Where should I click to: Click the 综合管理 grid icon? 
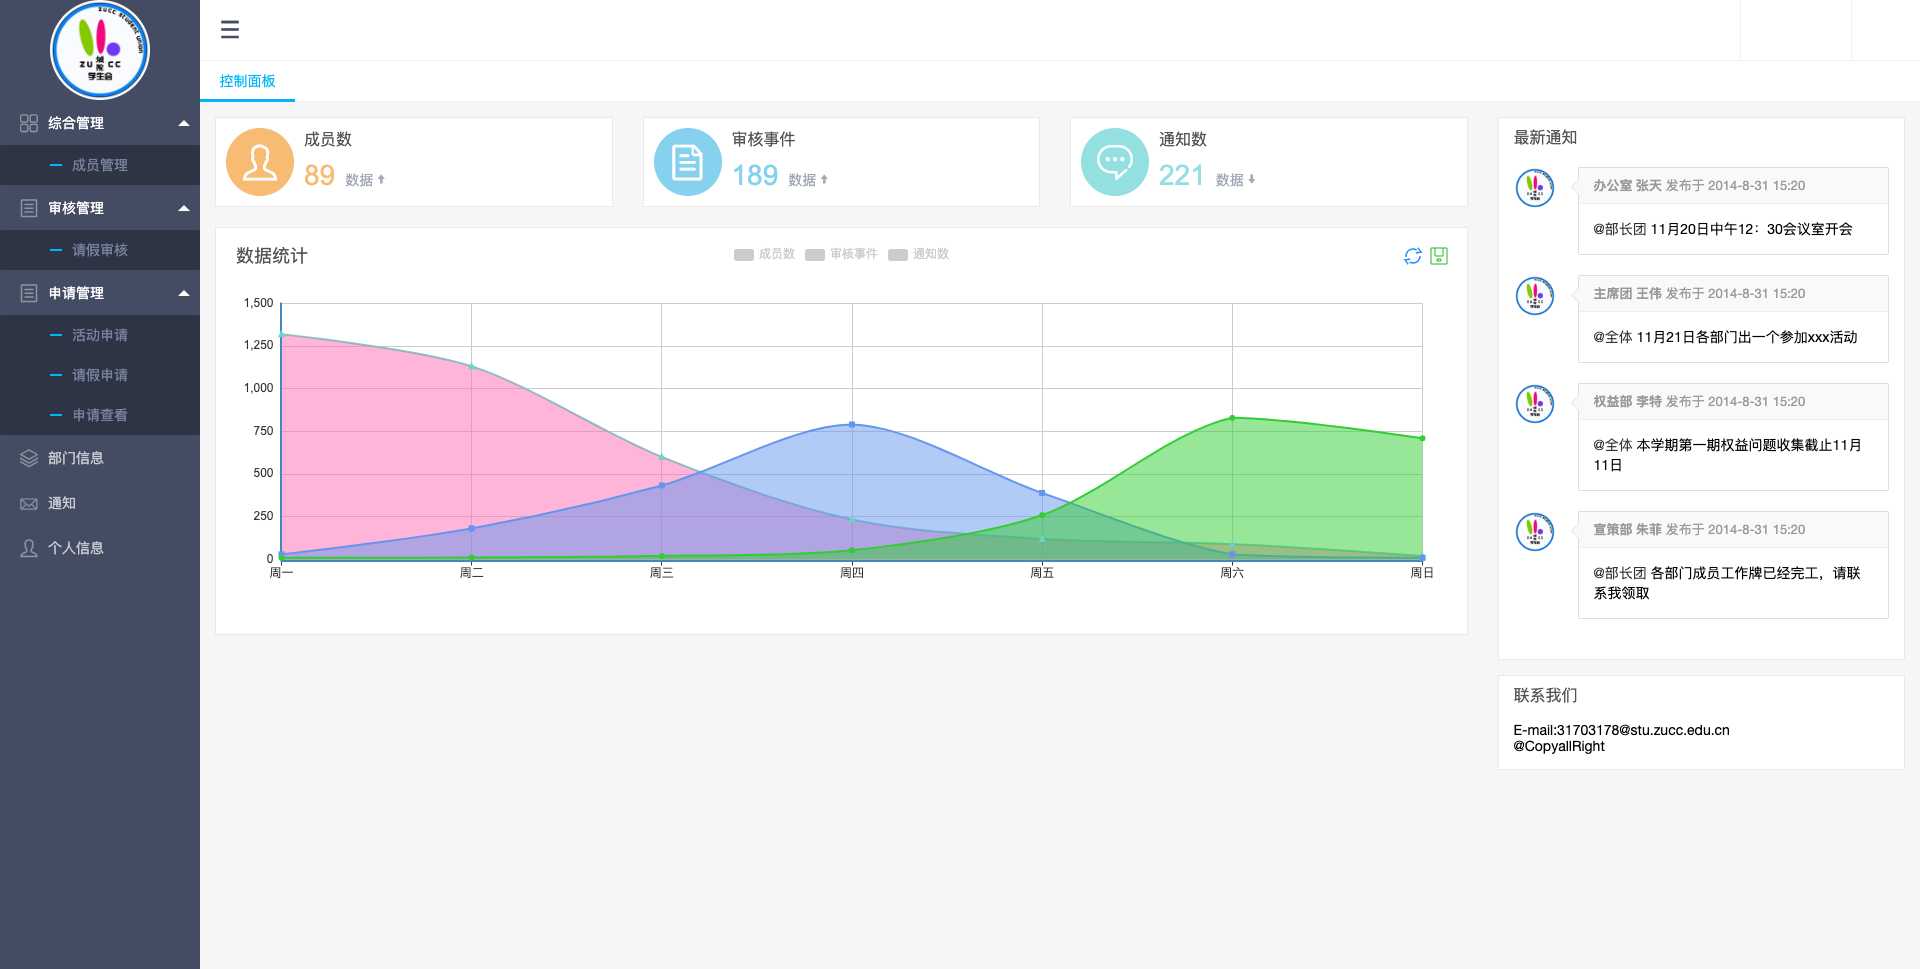[29, 123]
